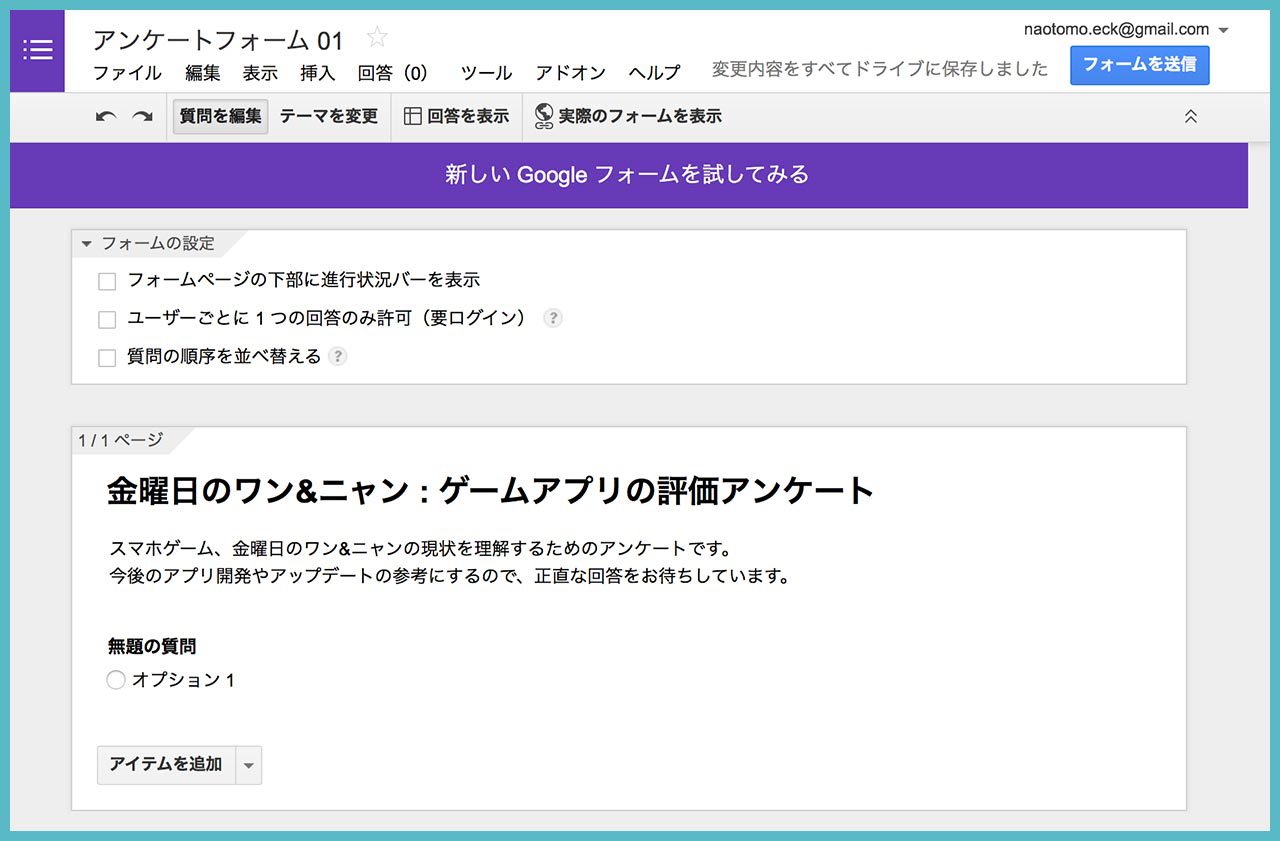Select the オプション 1 radio button
This screenshot has height=841, width=1280.
click(116, 680)
